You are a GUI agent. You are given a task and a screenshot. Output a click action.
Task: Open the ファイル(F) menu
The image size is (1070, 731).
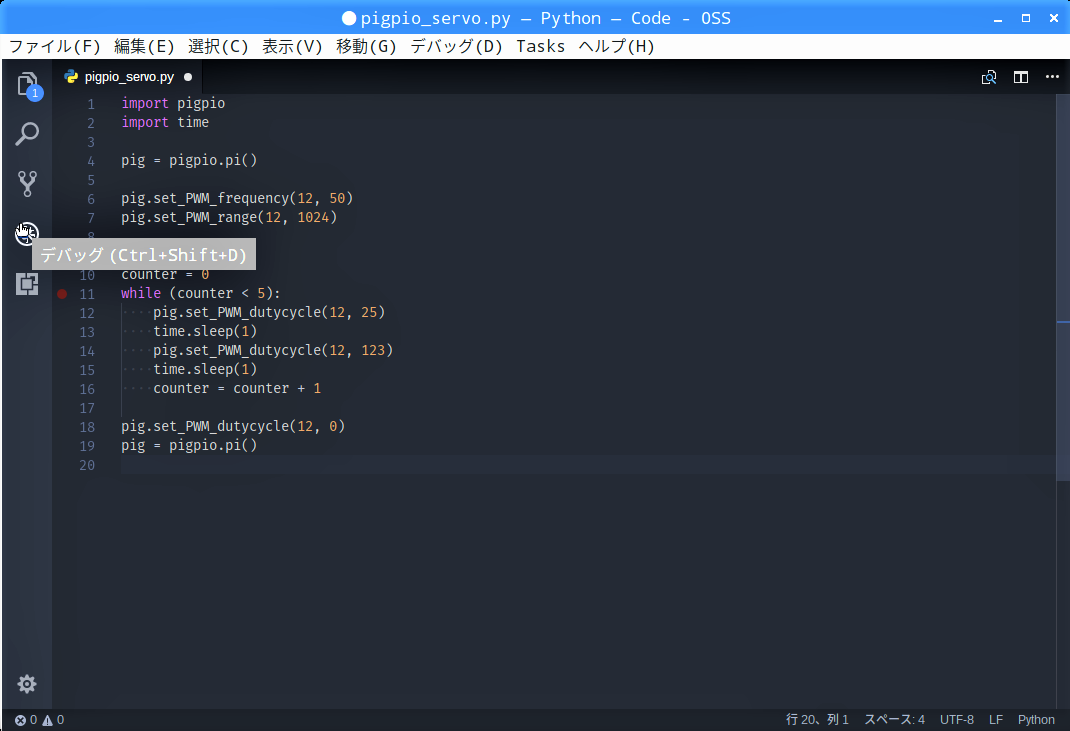tap(55, 46)
